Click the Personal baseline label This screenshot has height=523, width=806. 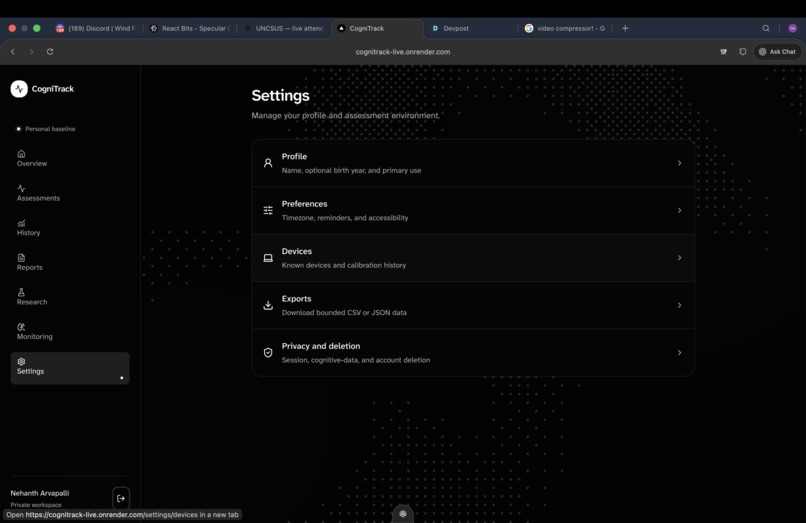pyautogui.click(x=50, y=129)
